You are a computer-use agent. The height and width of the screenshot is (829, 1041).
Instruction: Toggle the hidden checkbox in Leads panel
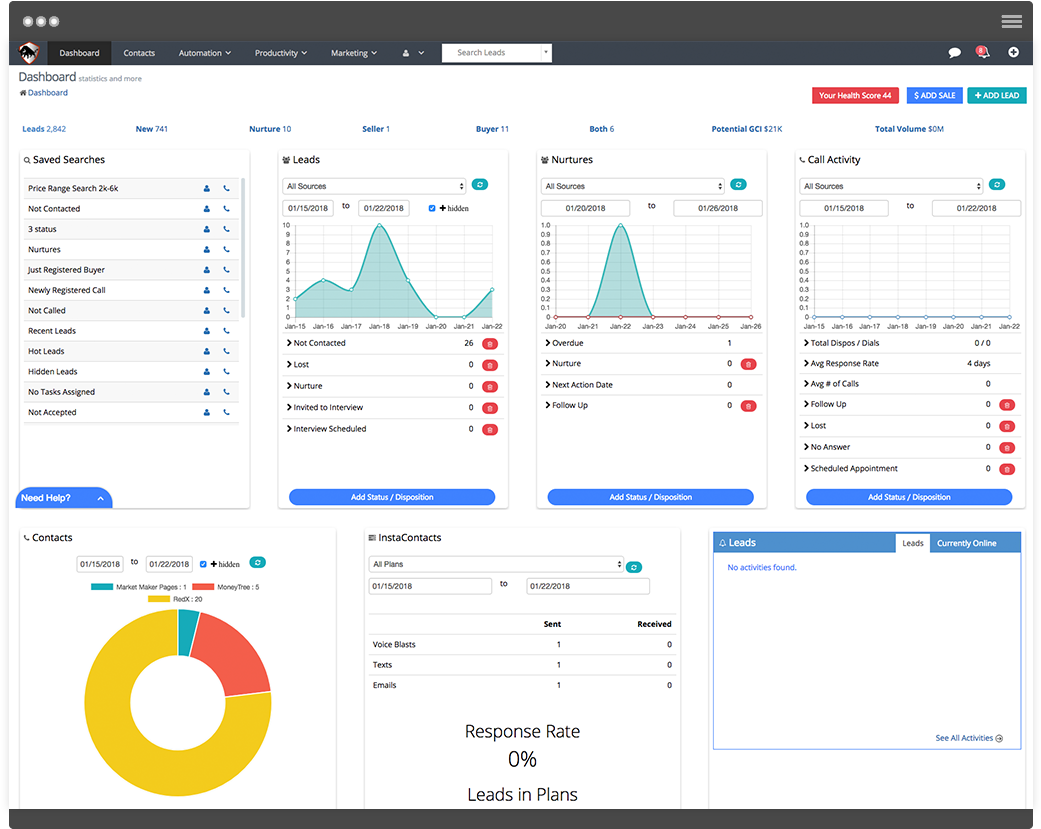[431, 208]
